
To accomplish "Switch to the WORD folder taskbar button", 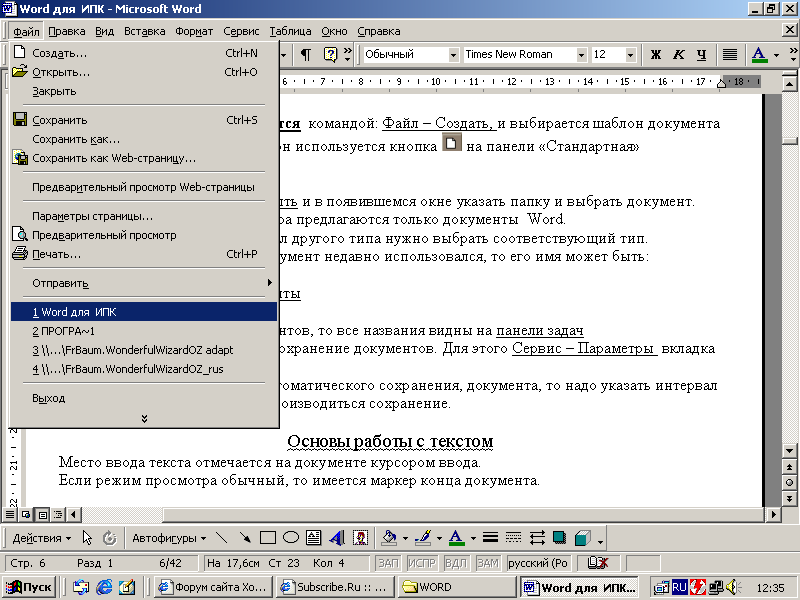I will (x=457, y=587).
